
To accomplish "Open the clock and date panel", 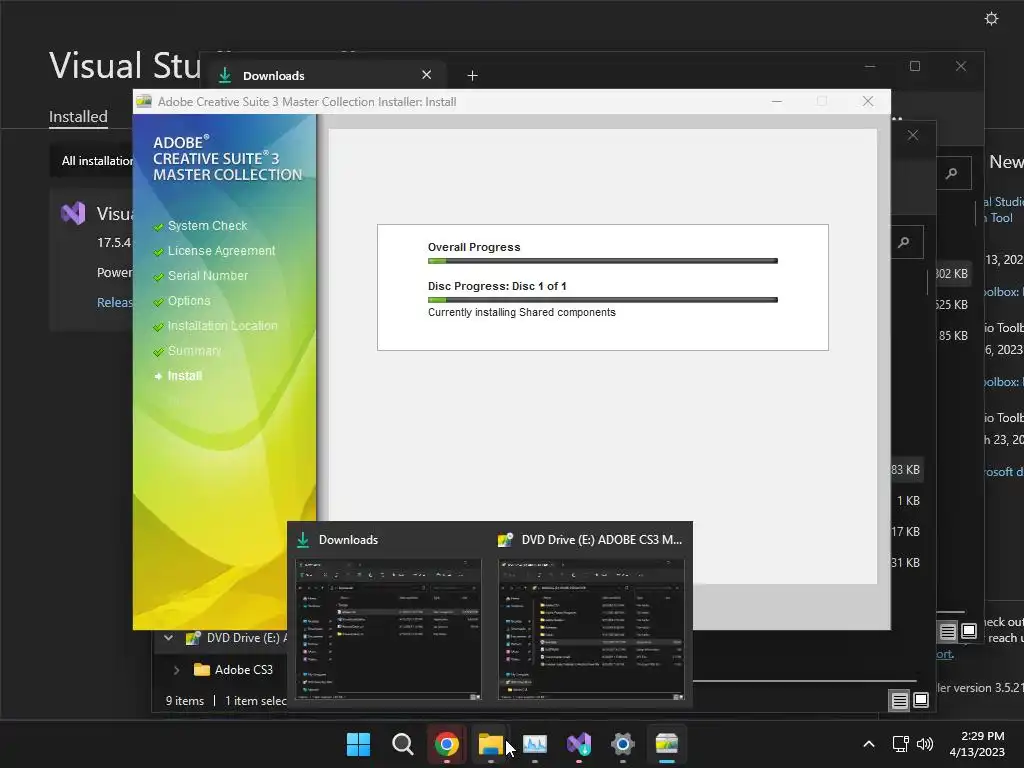I will pos(977,744).
